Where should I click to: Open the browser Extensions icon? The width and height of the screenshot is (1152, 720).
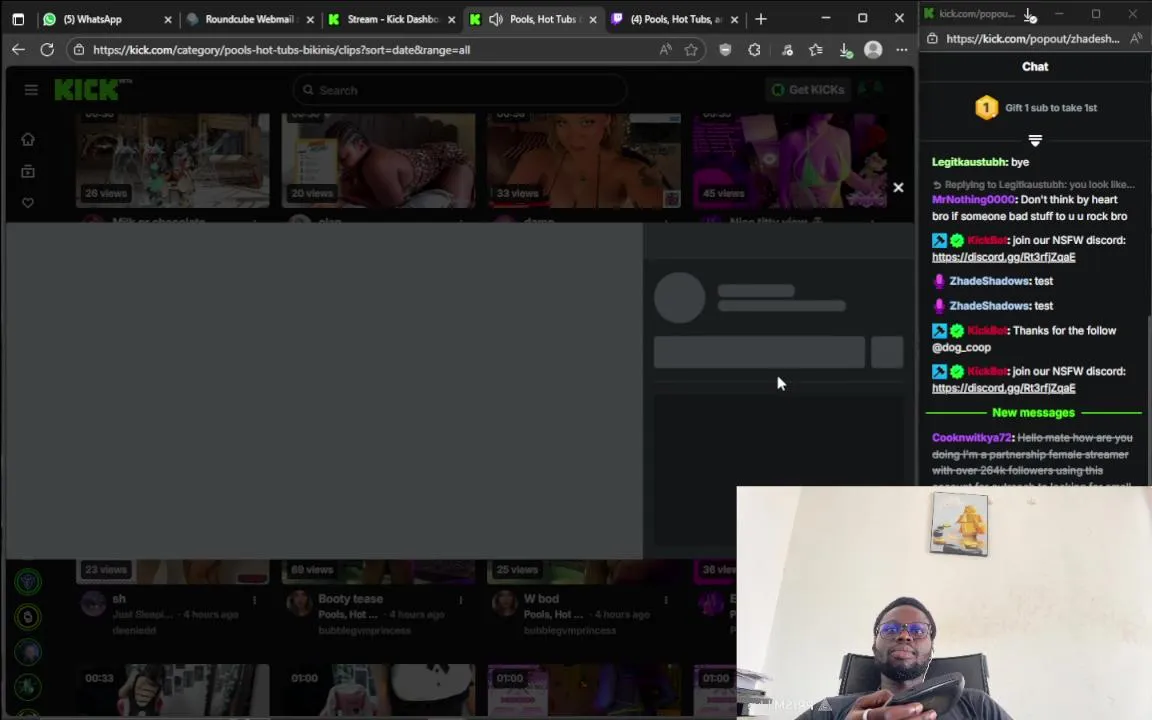click(755, 50)
